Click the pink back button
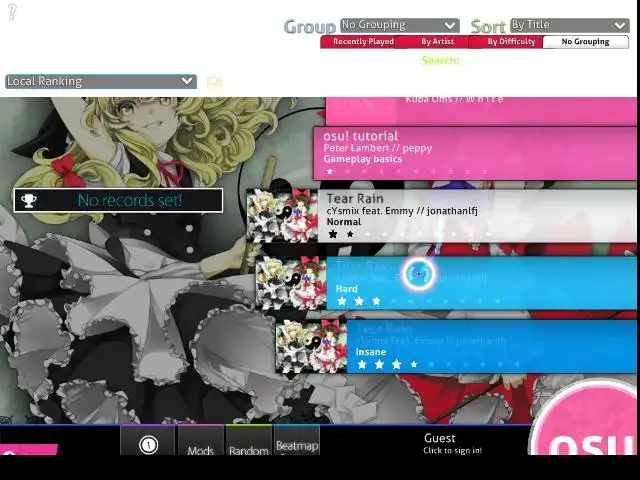 (28, 450)
